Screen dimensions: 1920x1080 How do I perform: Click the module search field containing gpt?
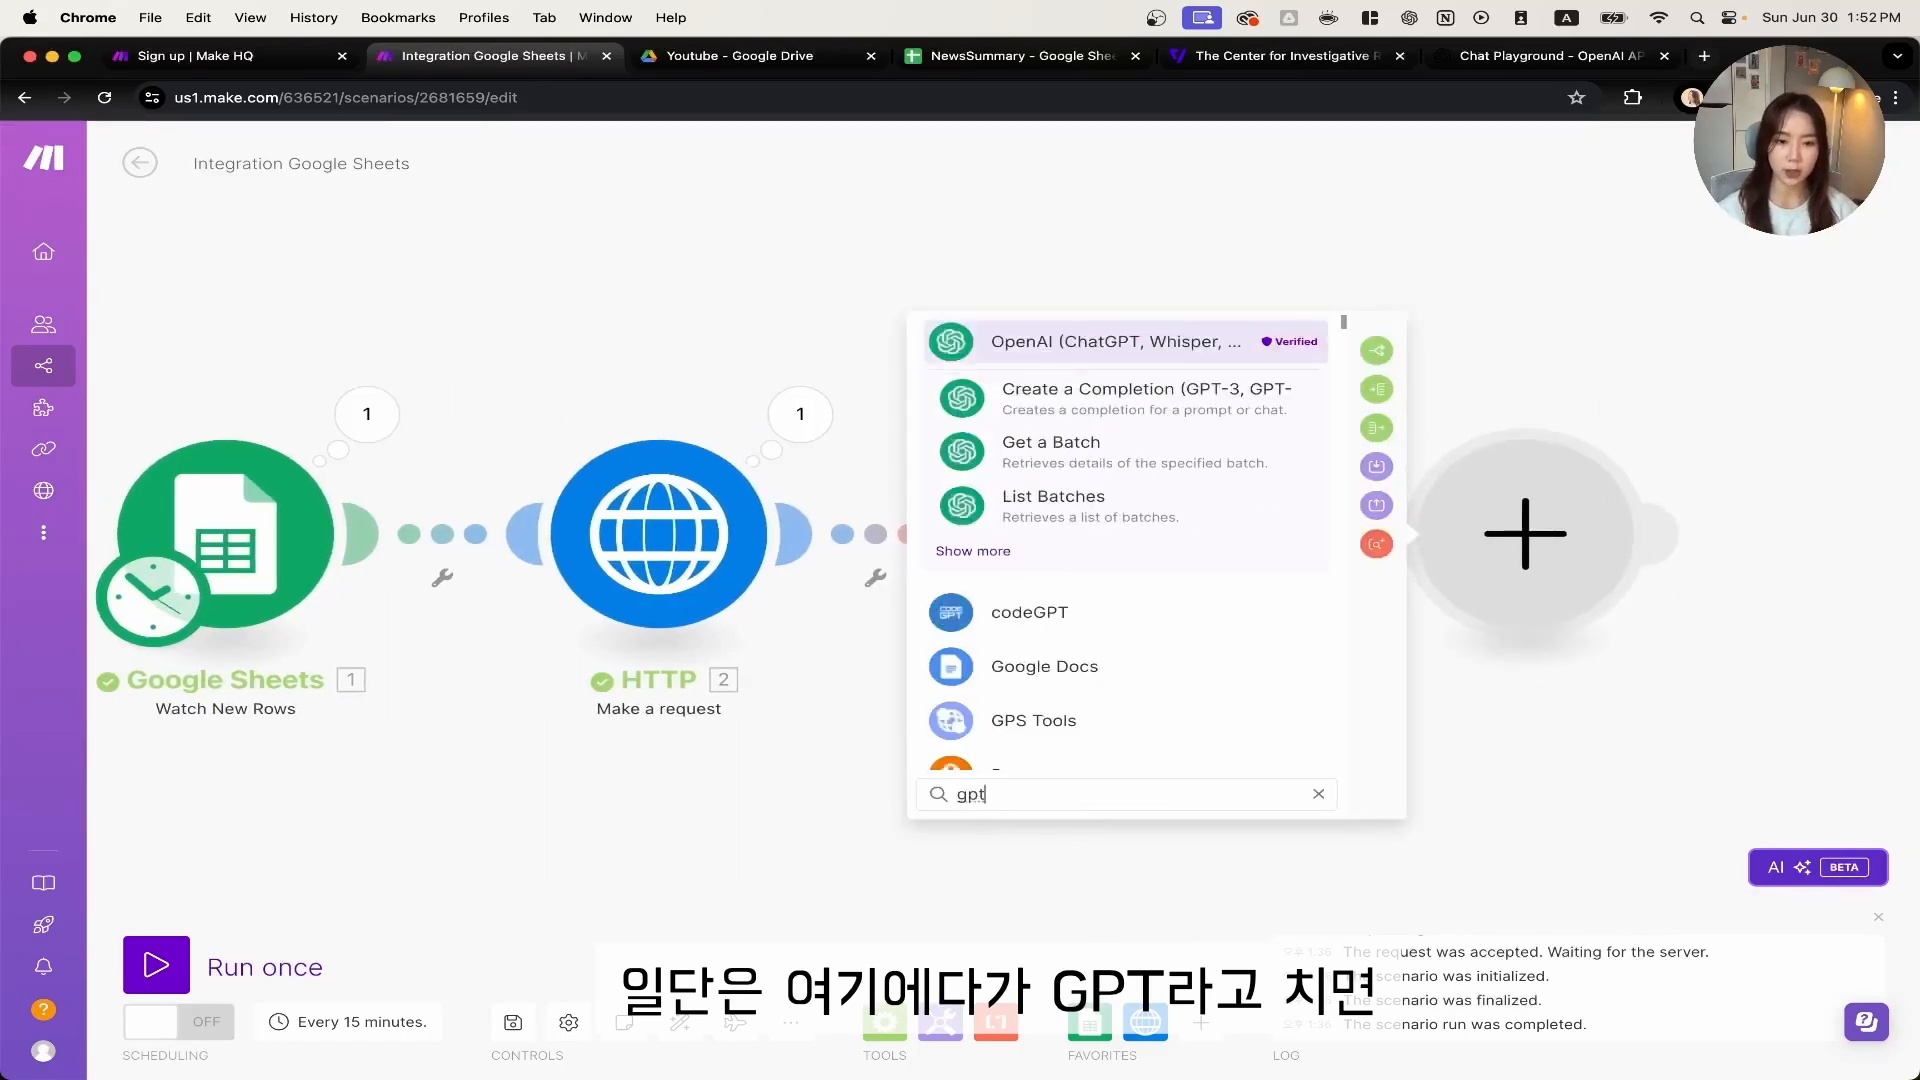(x=1126, y=794)
